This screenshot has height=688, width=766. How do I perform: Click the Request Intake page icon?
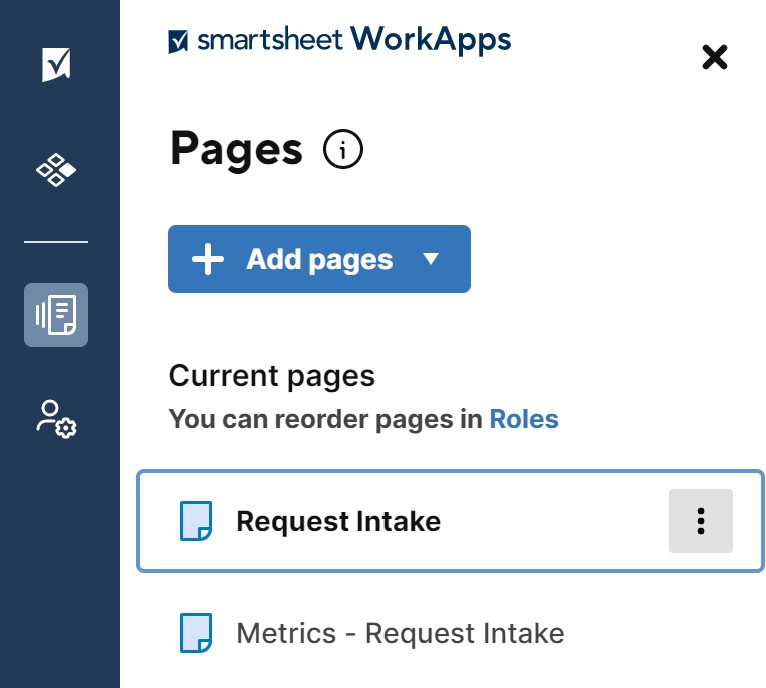pyautogui.click(x=196, y=521)
